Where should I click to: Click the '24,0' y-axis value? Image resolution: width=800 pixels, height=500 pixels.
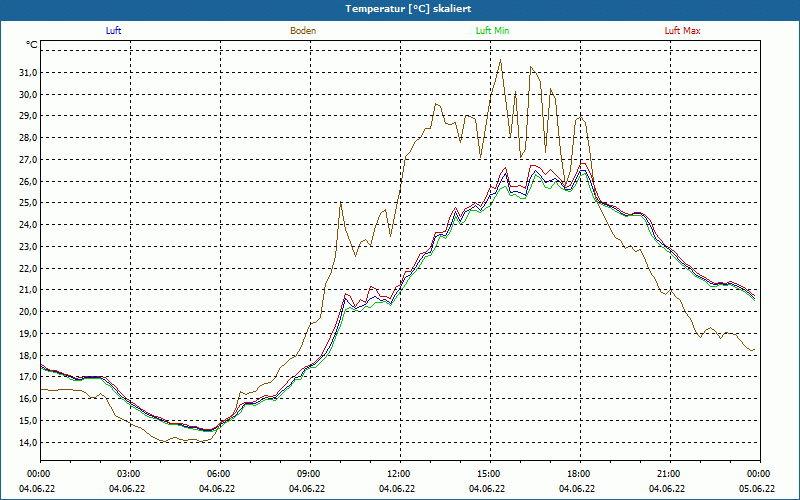pos(28,225)
